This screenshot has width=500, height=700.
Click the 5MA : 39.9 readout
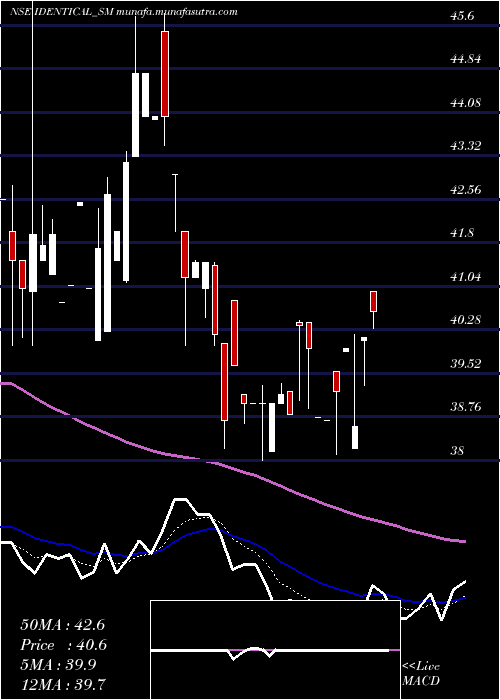[58, 665]
